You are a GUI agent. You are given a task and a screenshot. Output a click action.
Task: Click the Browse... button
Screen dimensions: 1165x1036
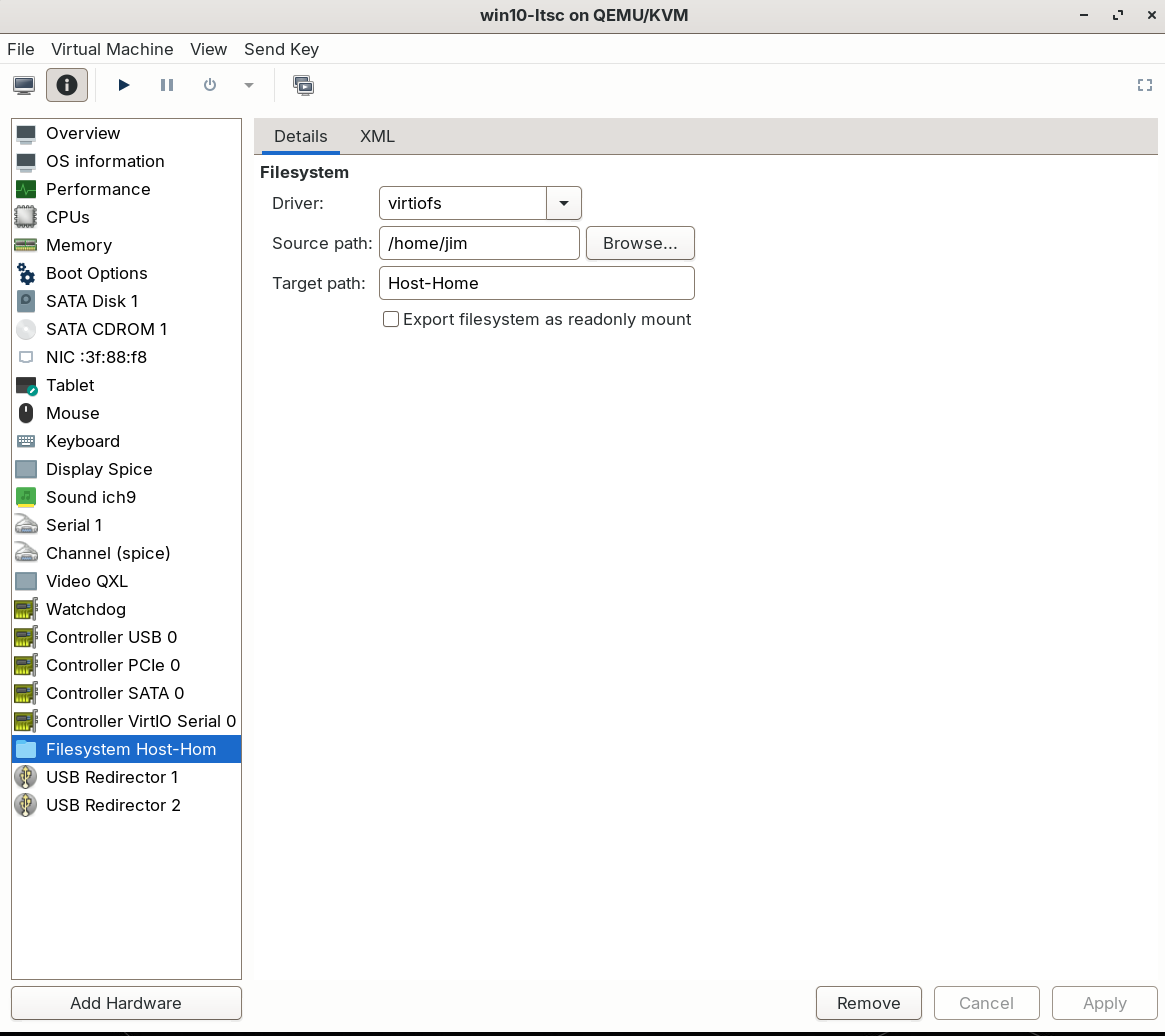point(640,243)
